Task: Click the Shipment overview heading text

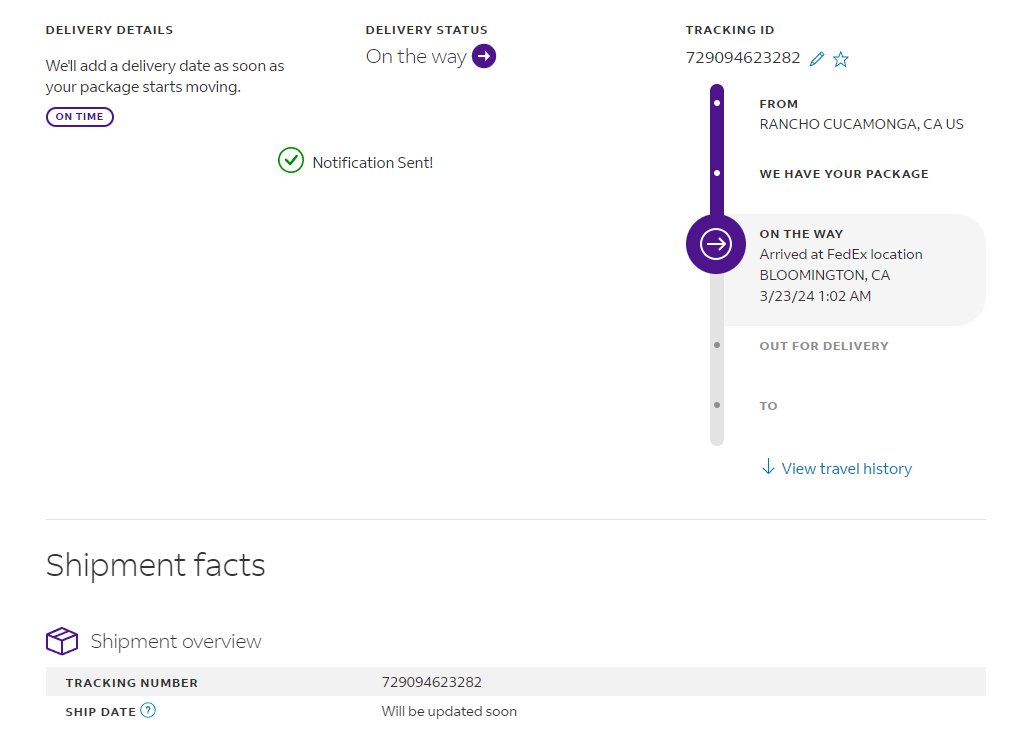Action: coord(176,641)
